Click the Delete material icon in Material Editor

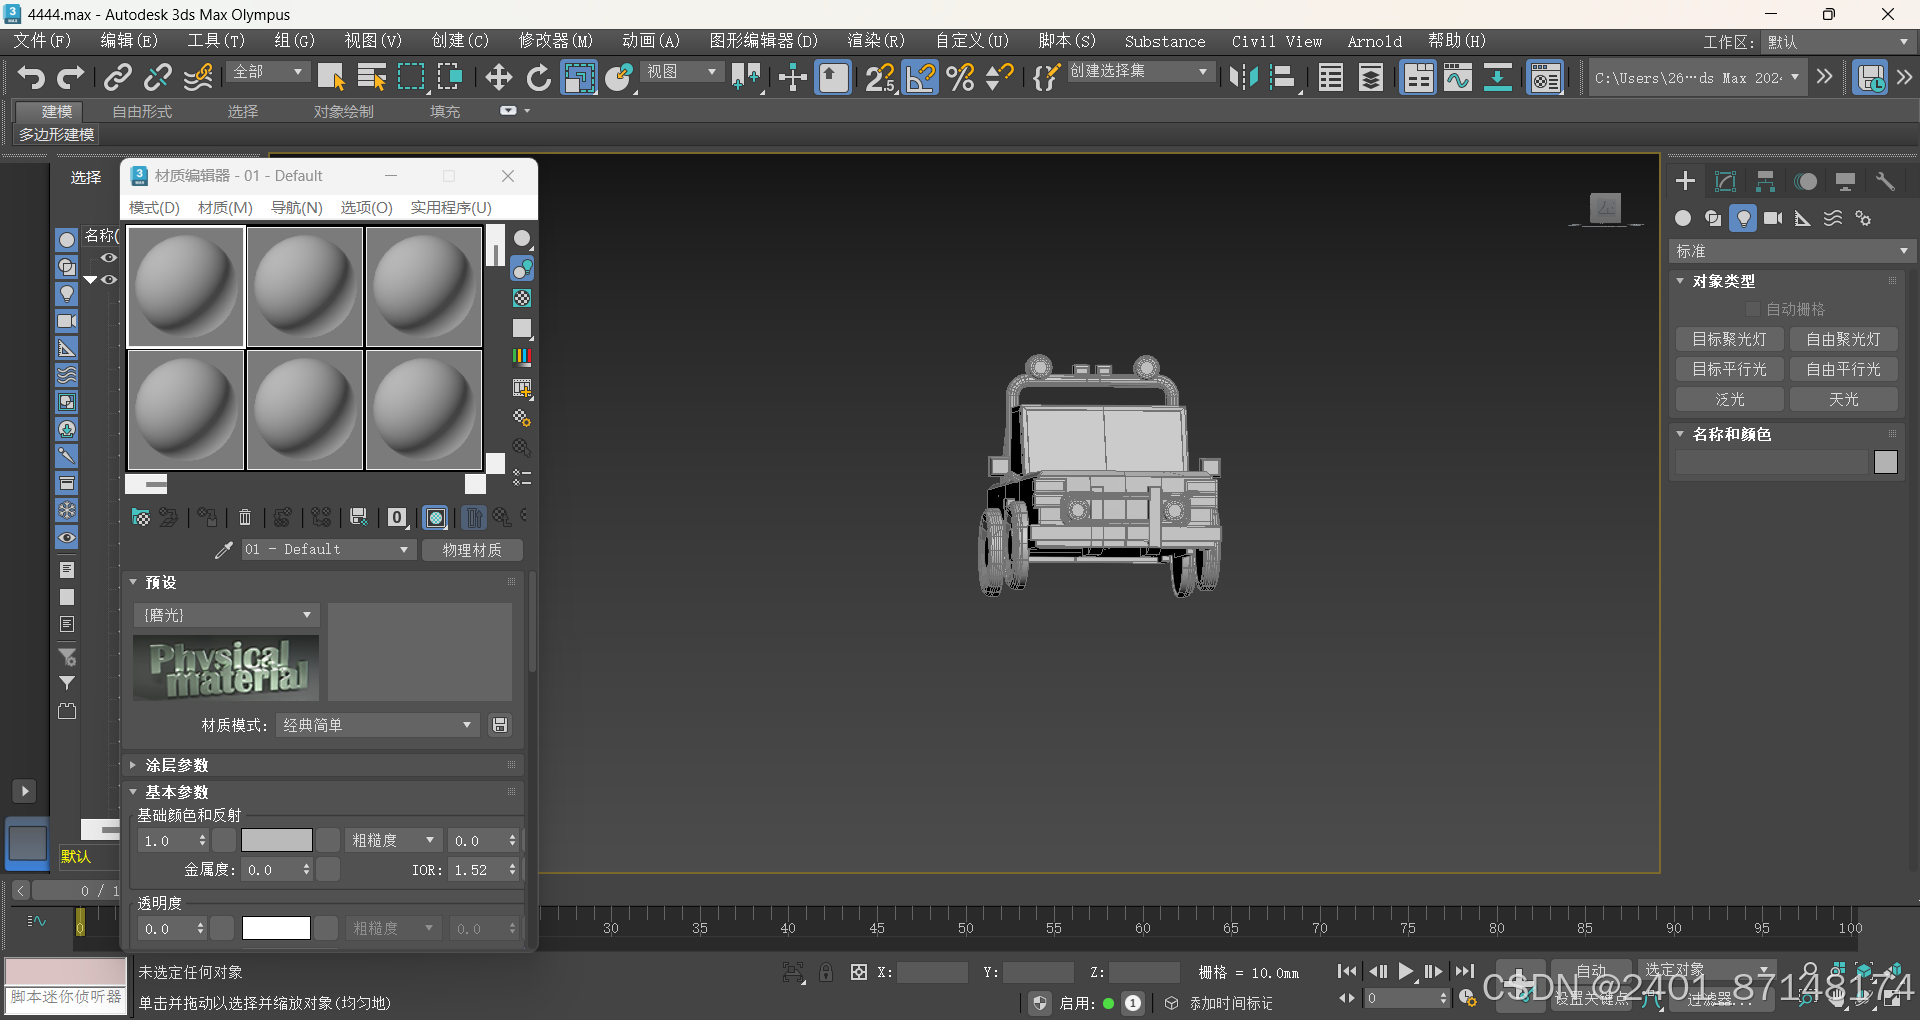tap(244, 517)
